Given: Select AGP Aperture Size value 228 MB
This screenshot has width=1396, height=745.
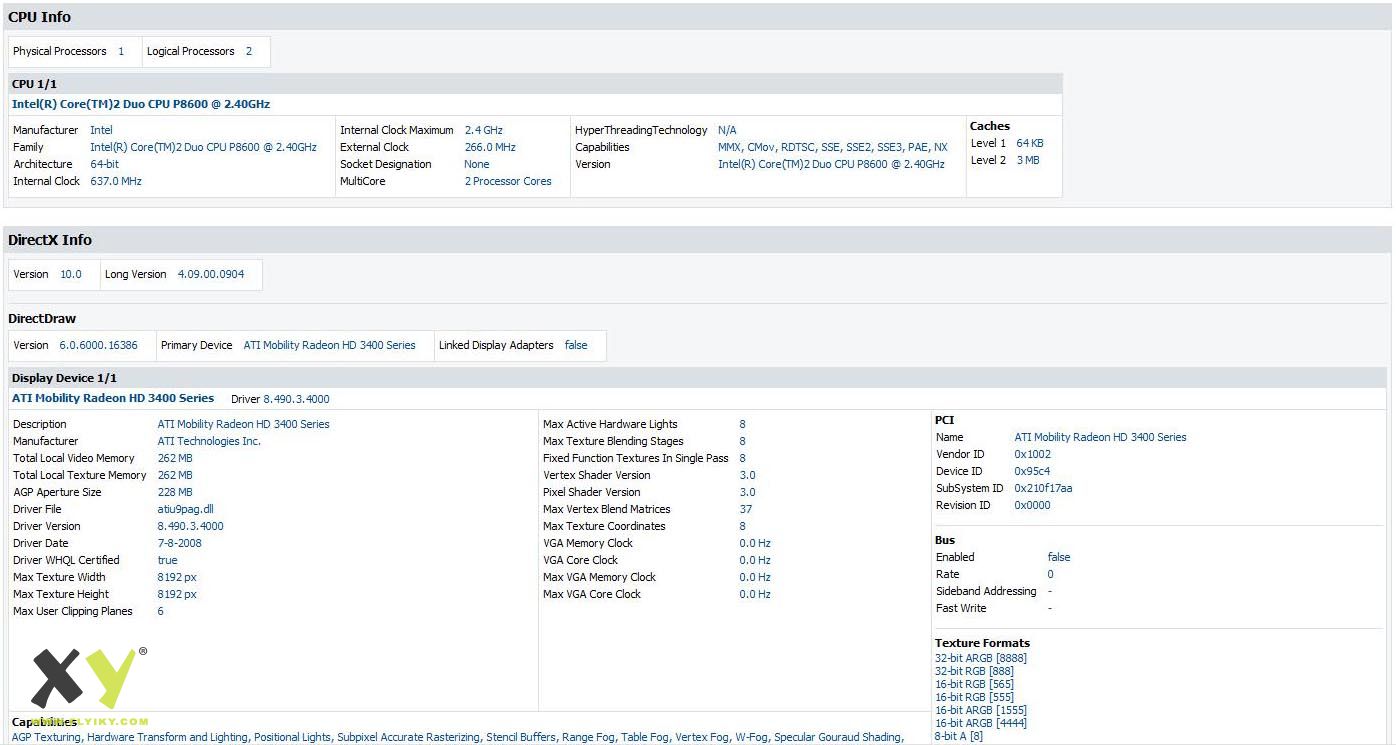Looking at the screenshot, I should click(175, 492).
